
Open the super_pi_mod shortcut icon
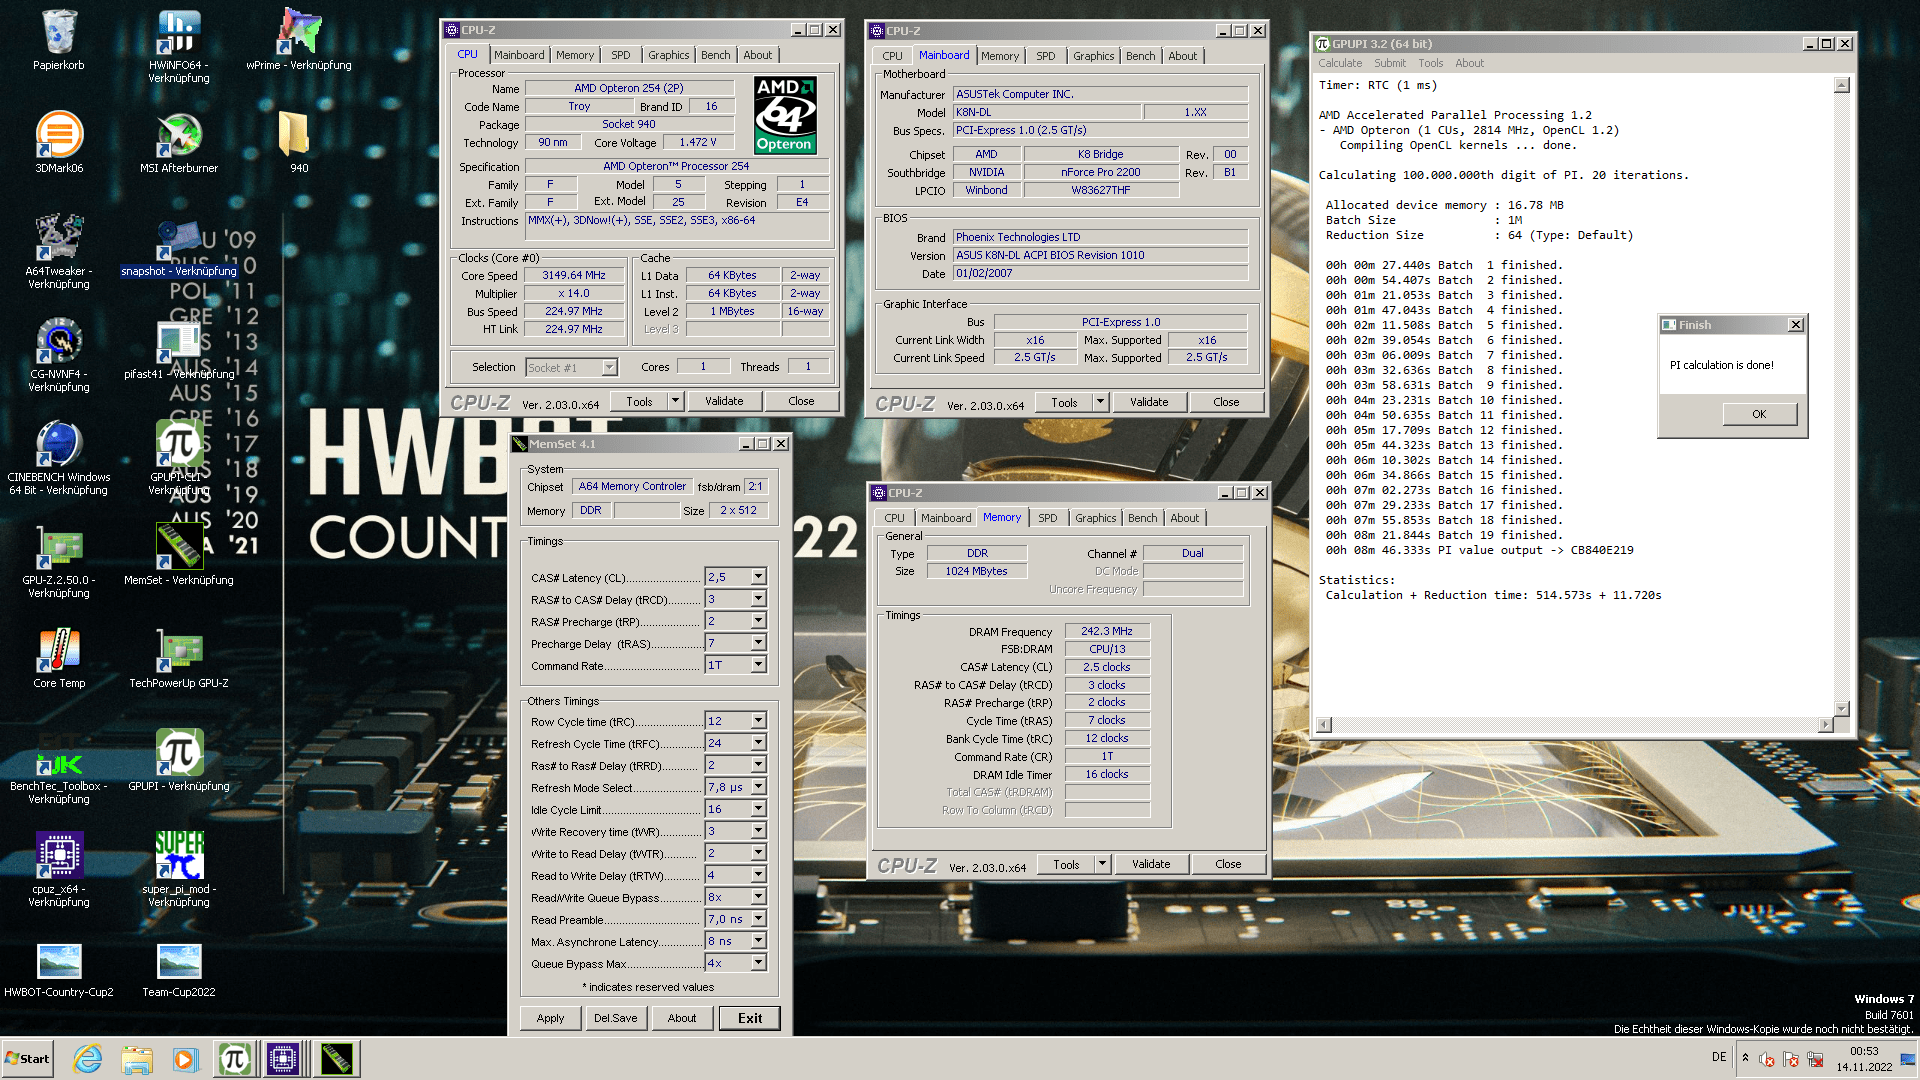tap(179, 868)
